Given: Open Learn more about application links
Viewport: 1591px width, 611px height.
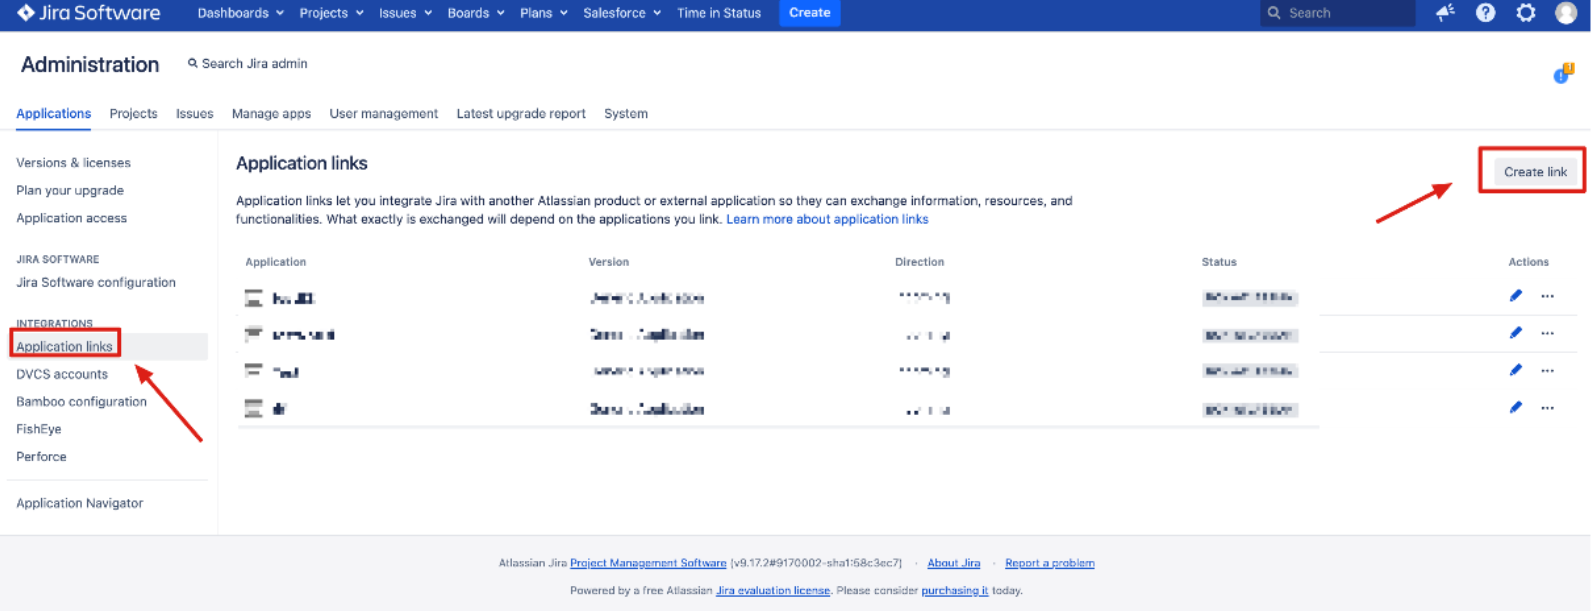Looking at the screenshot, I should click(x=827, y=219).
